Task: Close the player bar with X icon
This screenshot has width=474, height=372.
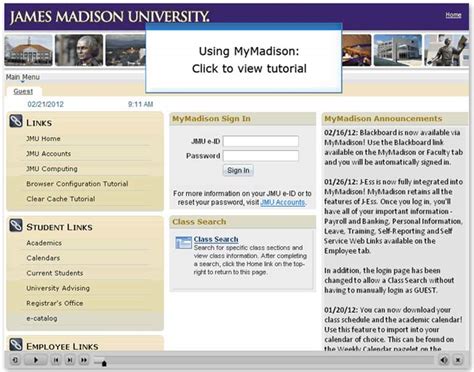Action: click(x=458, y=360)
